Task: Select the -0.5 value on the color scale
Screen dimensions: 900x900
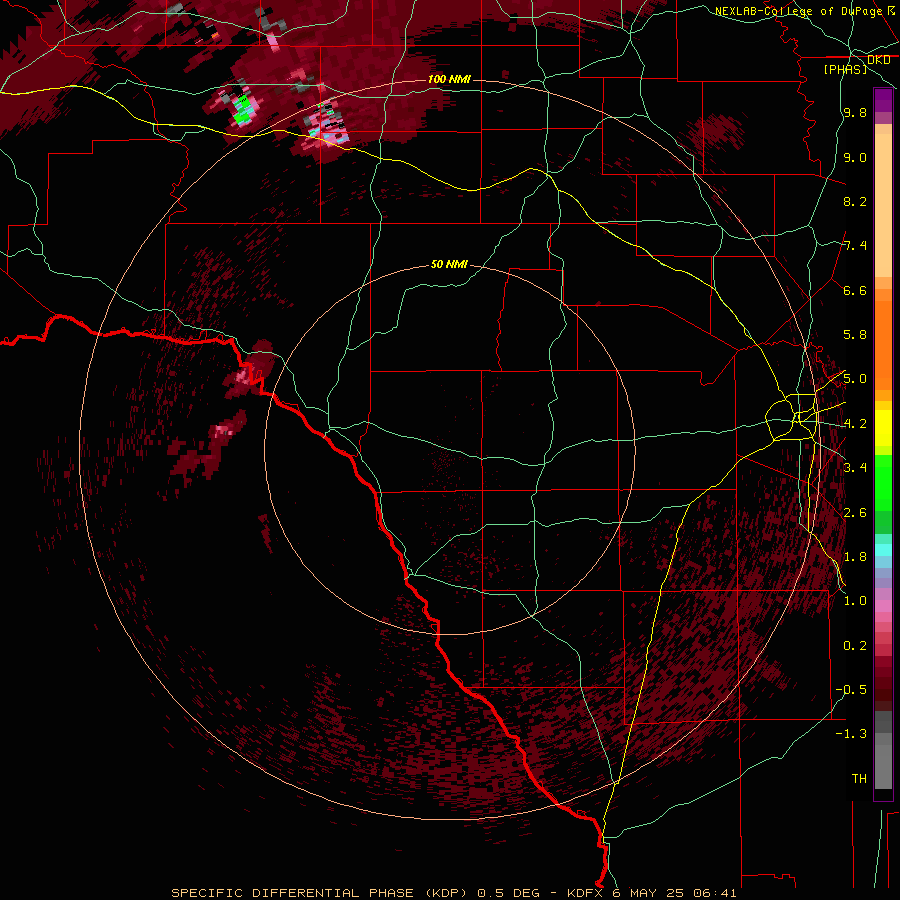Action: pyautogui.click(x=851, y=689)
